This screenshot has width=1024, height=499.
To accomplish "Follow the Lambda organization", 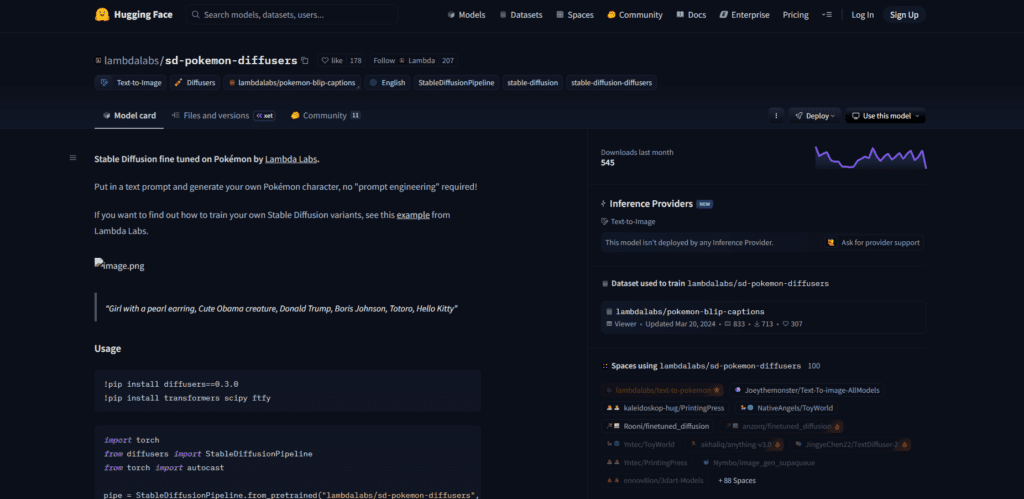I will click(404, 60).
